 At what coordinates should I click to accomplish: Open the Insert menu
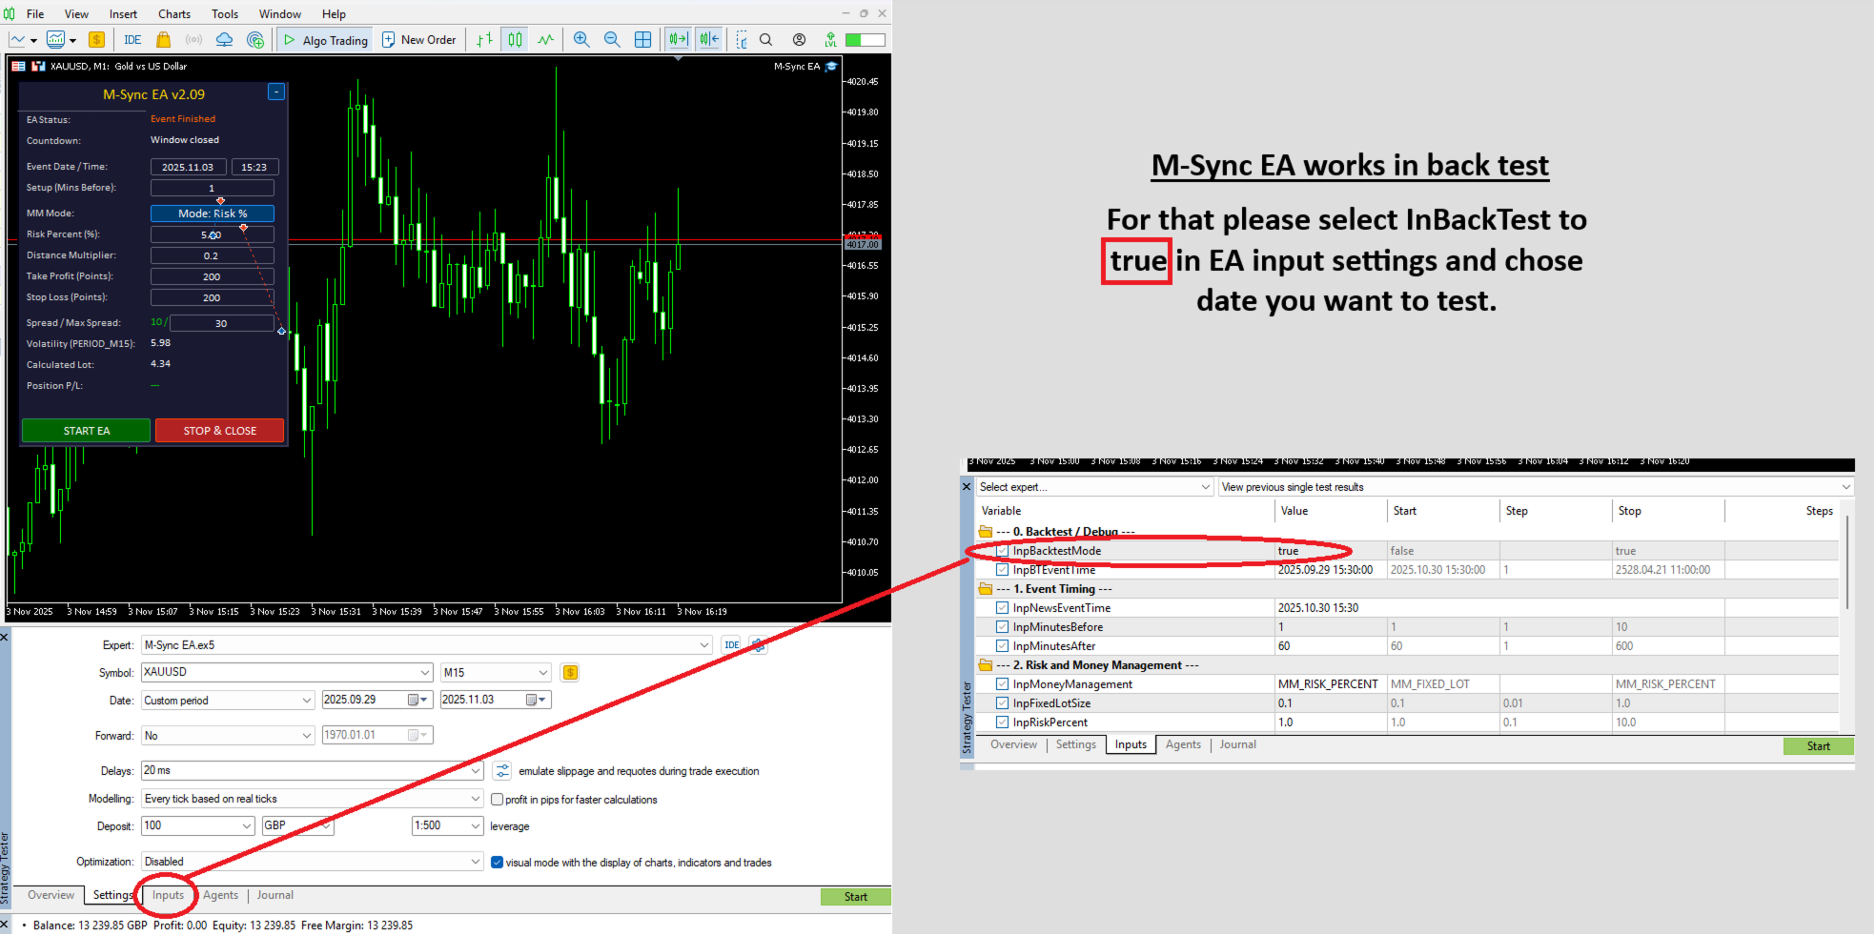pos(123,14)
